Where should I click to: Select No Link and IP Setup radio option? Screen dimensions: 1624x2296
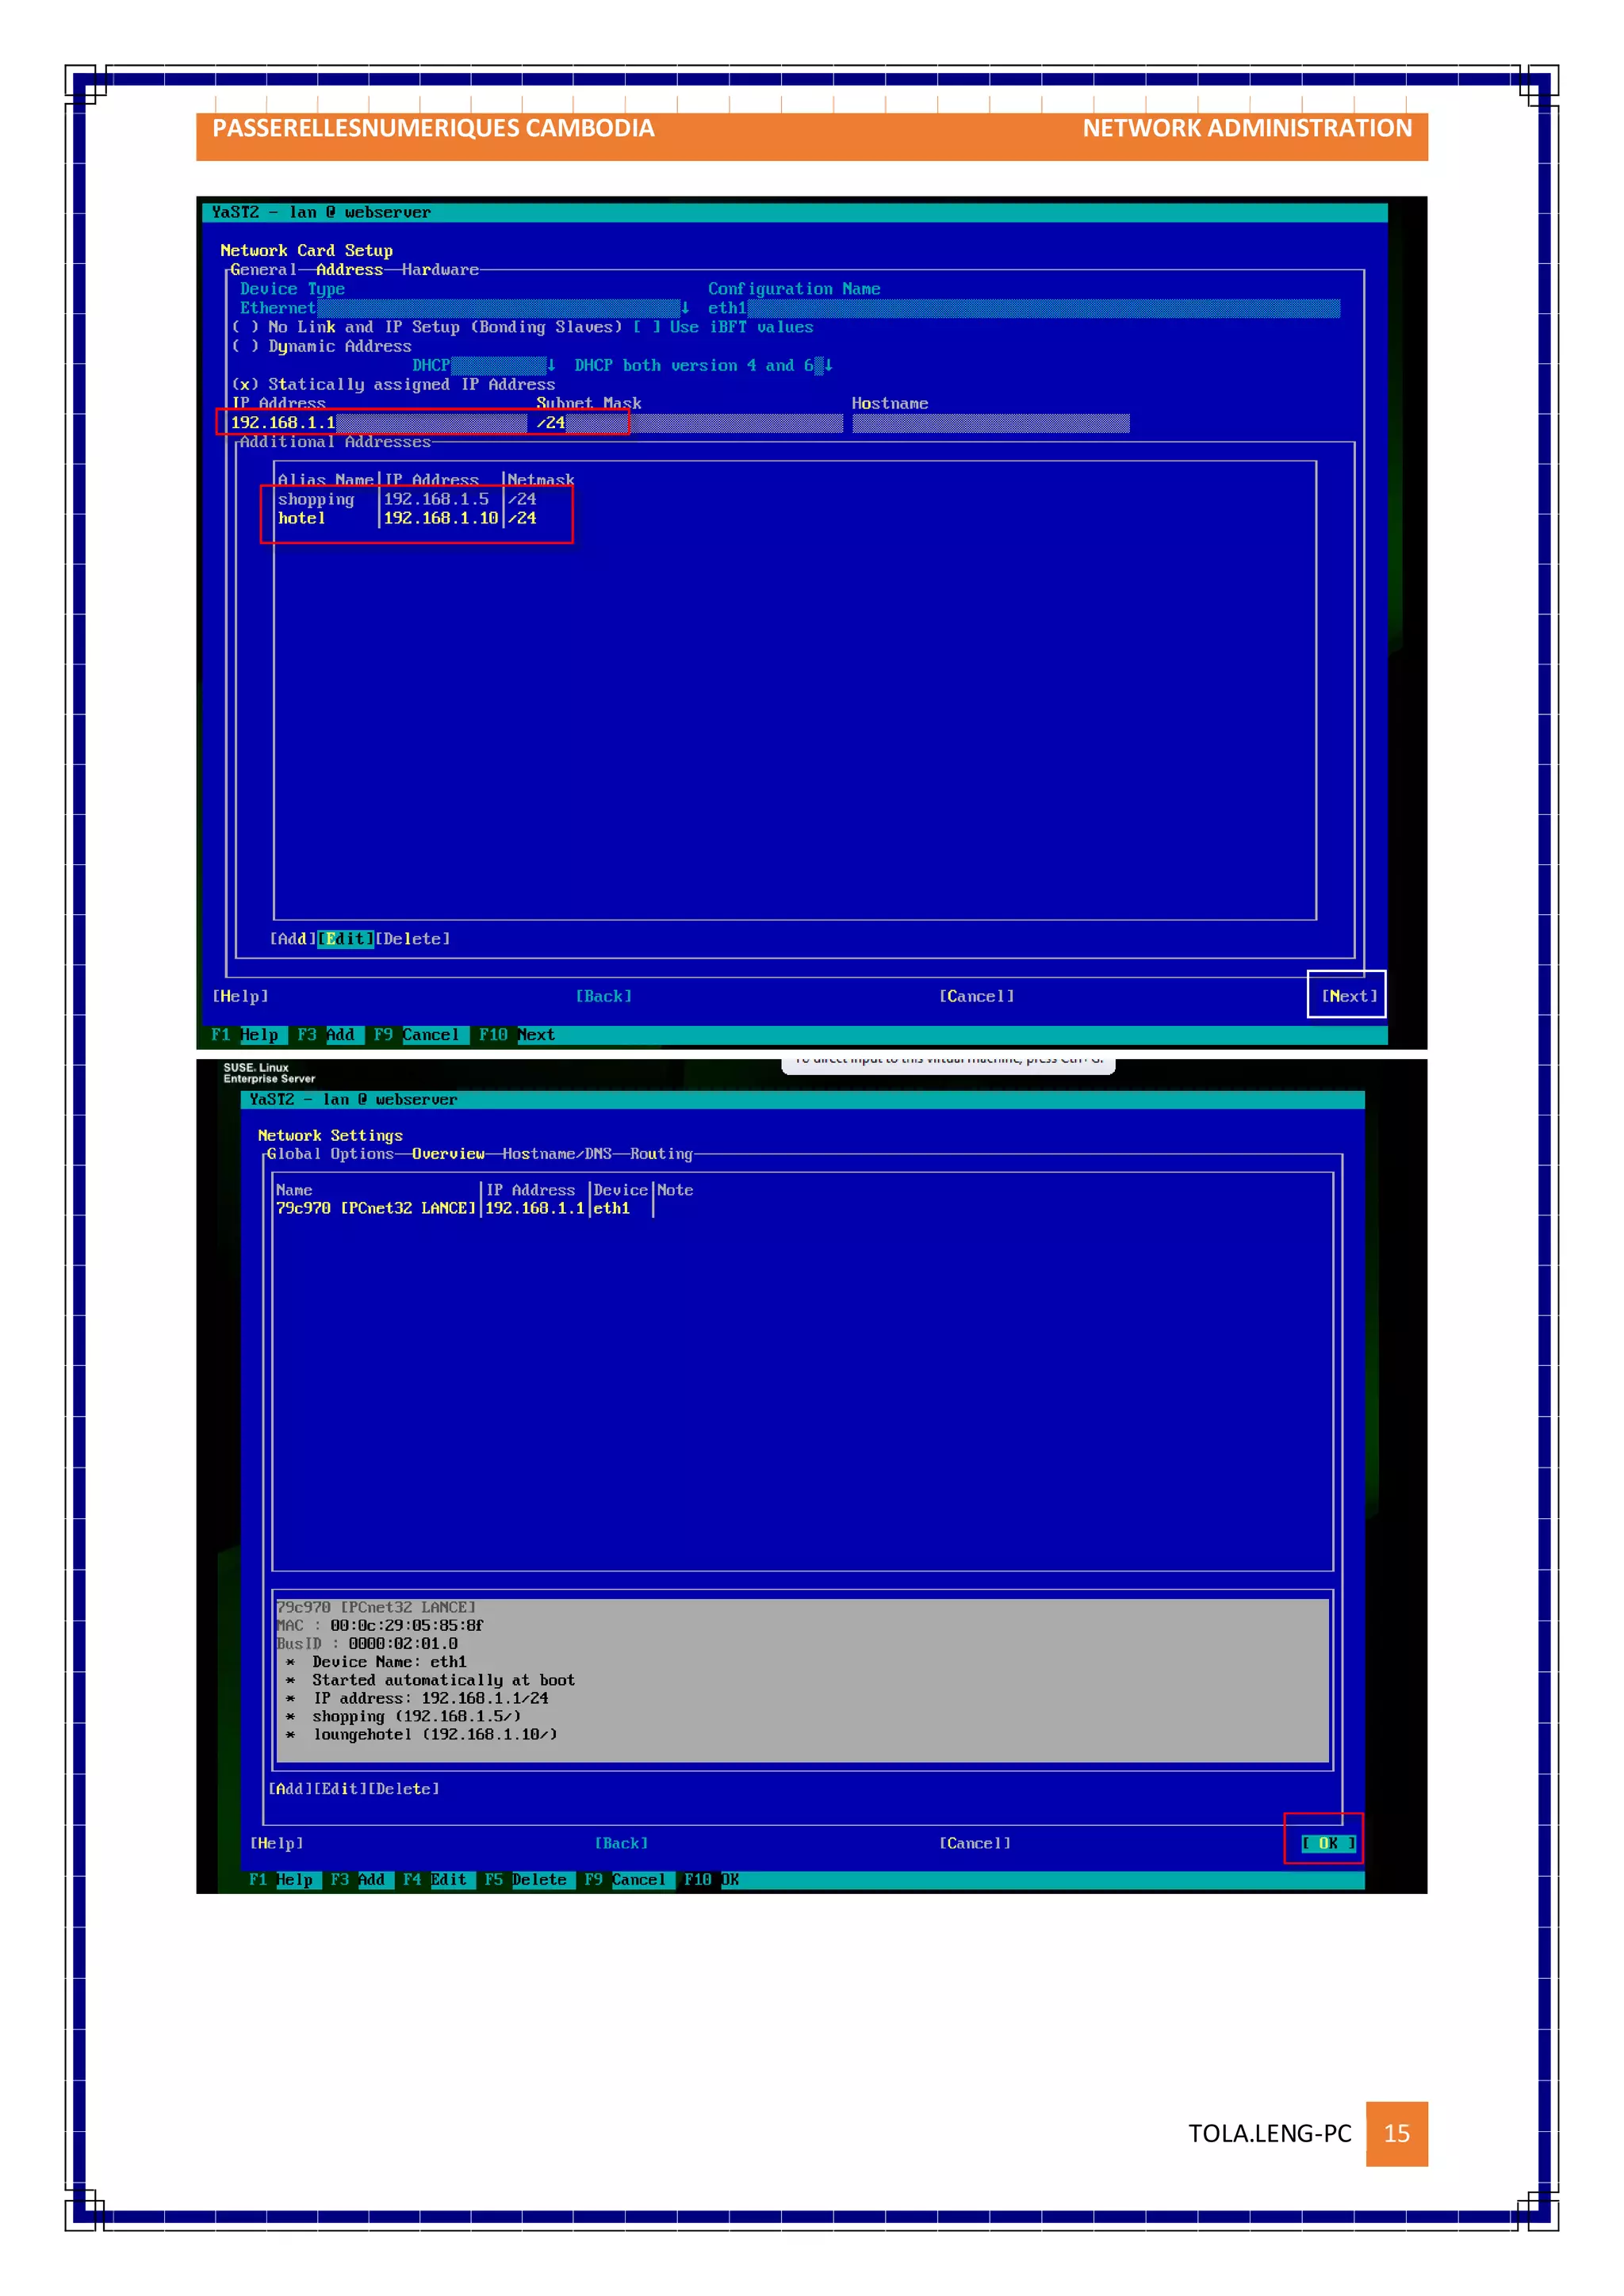[x=244, y=327]
